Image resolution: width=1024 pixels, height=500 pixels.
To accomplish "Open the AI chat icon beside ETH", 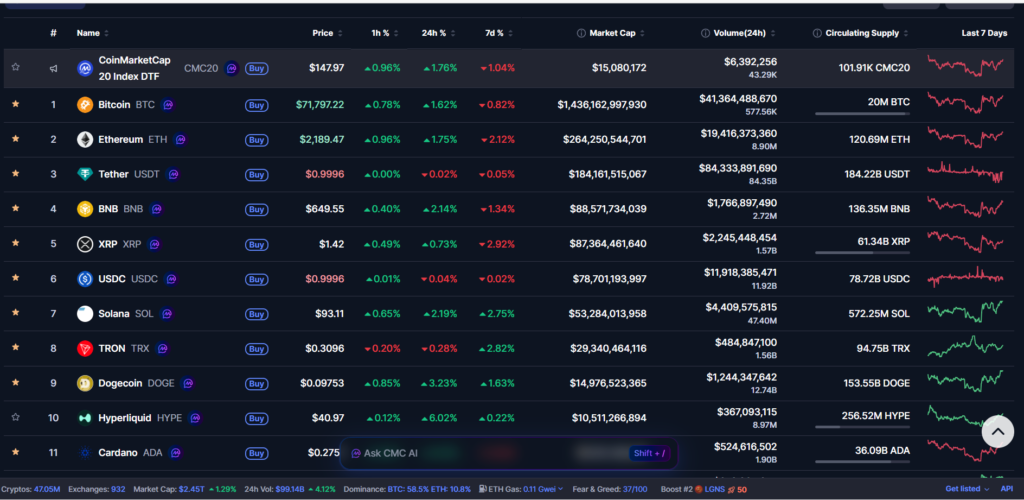I will point(181,139).
